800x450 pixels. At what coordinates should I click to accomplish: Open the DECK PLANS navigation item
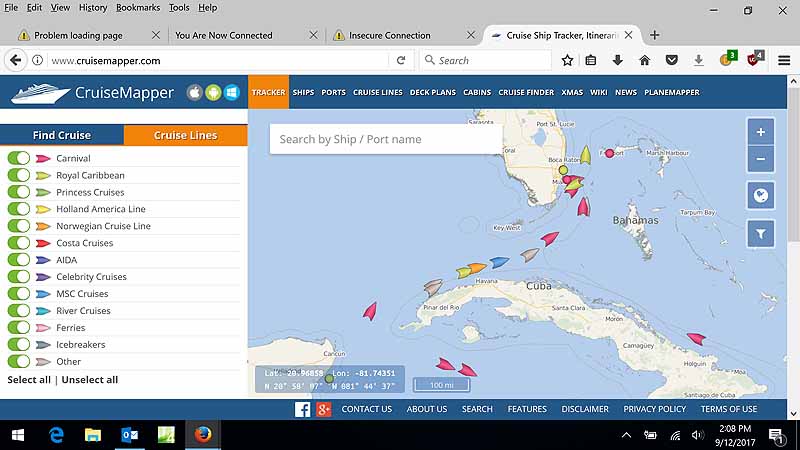pyautogui.click(x=433, y=92)
